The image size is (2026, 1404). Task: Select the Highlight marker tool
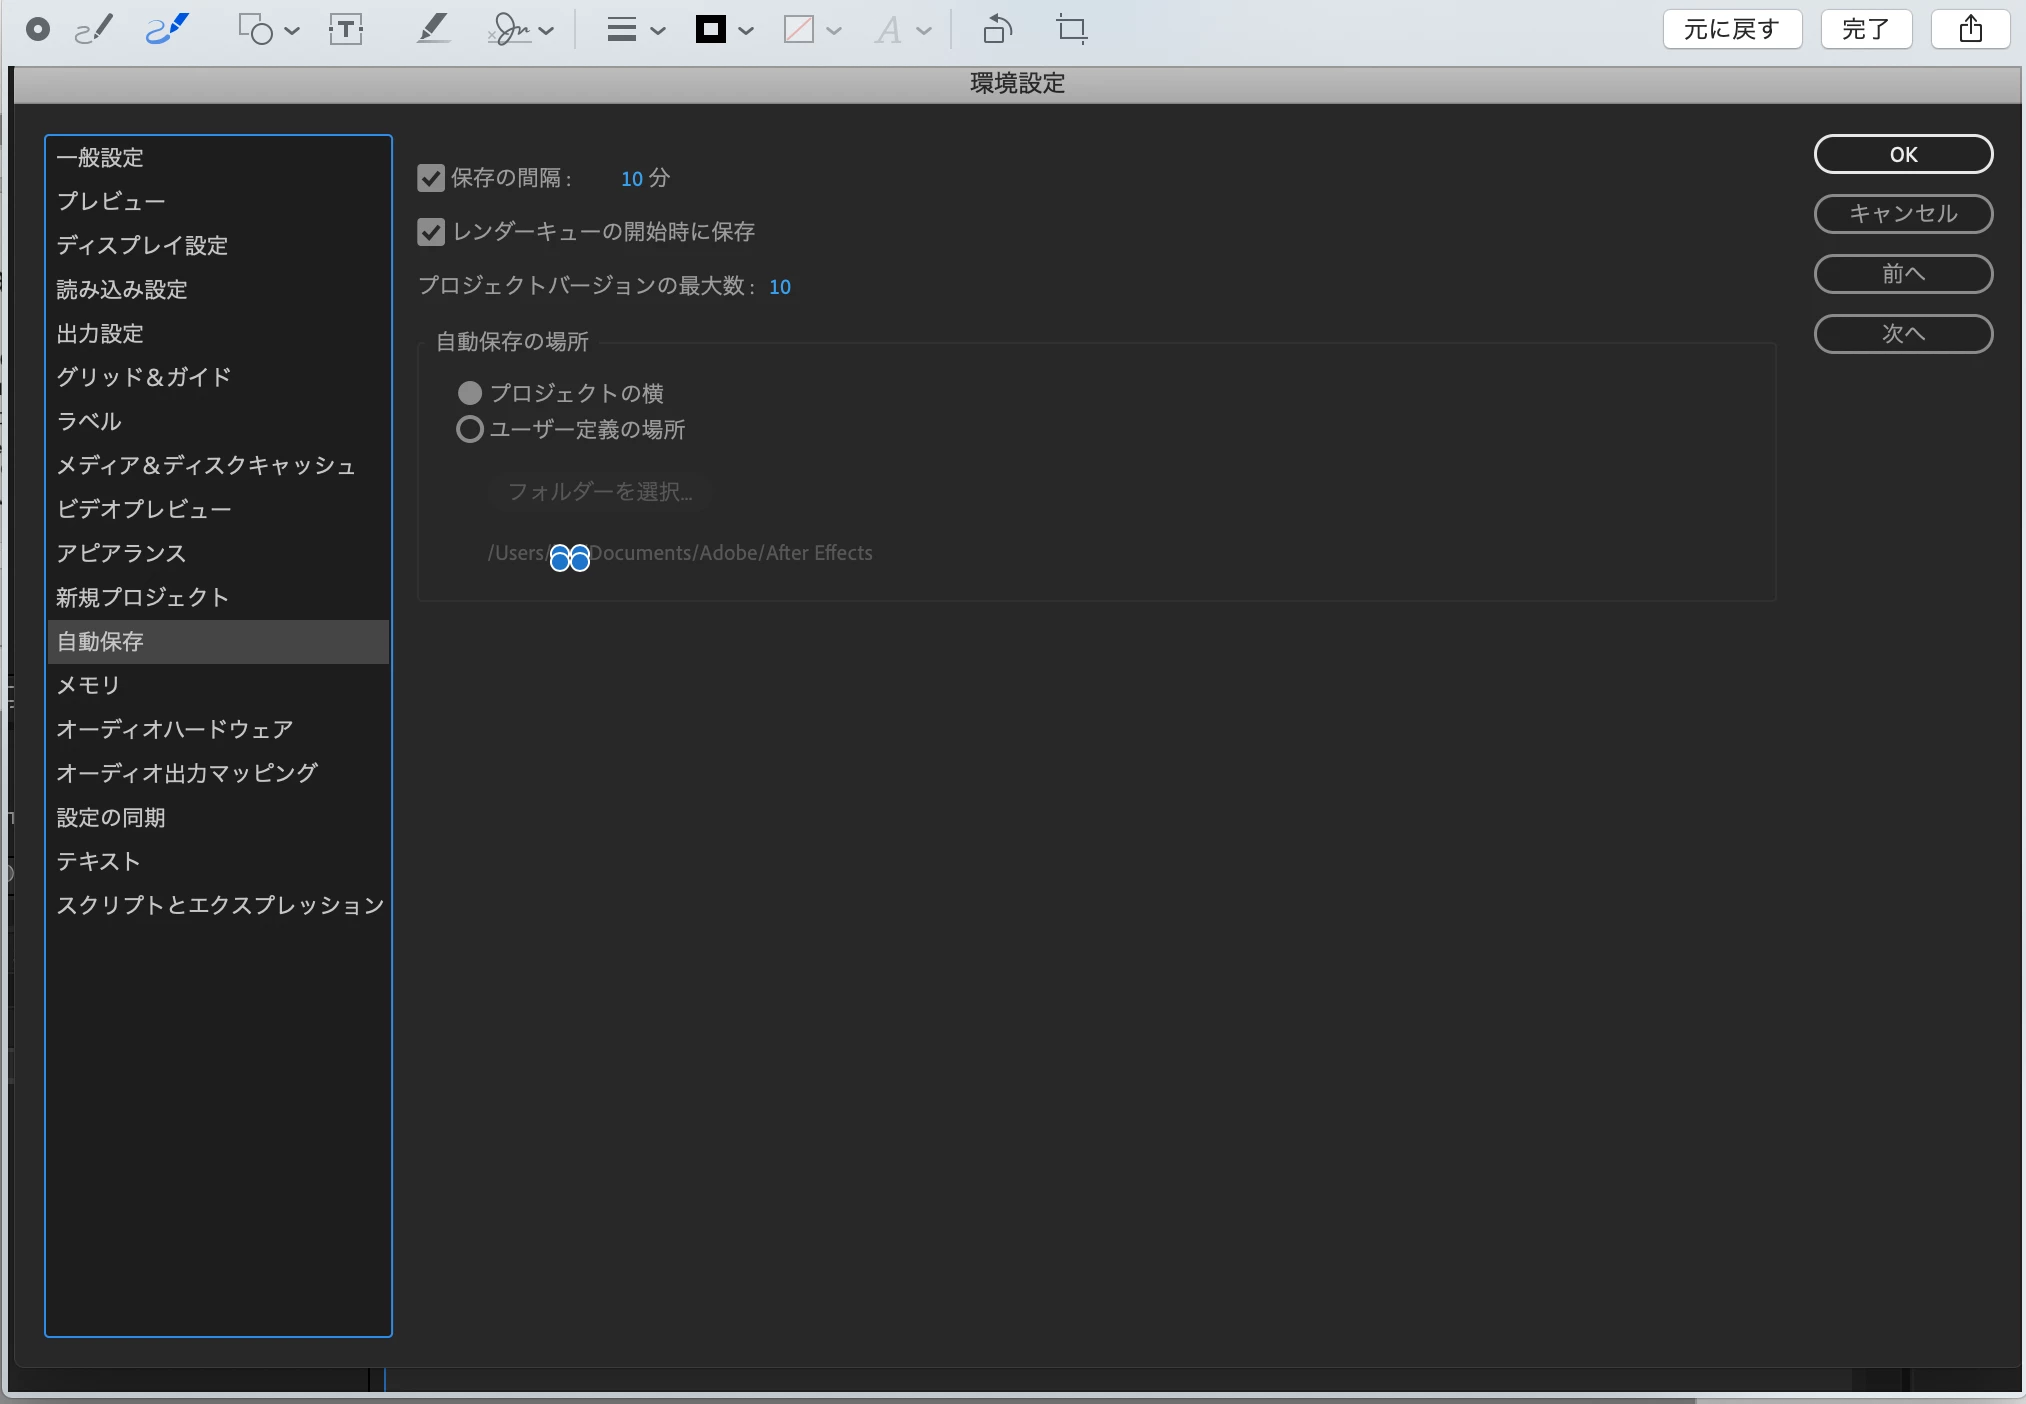tap(432, 29)
